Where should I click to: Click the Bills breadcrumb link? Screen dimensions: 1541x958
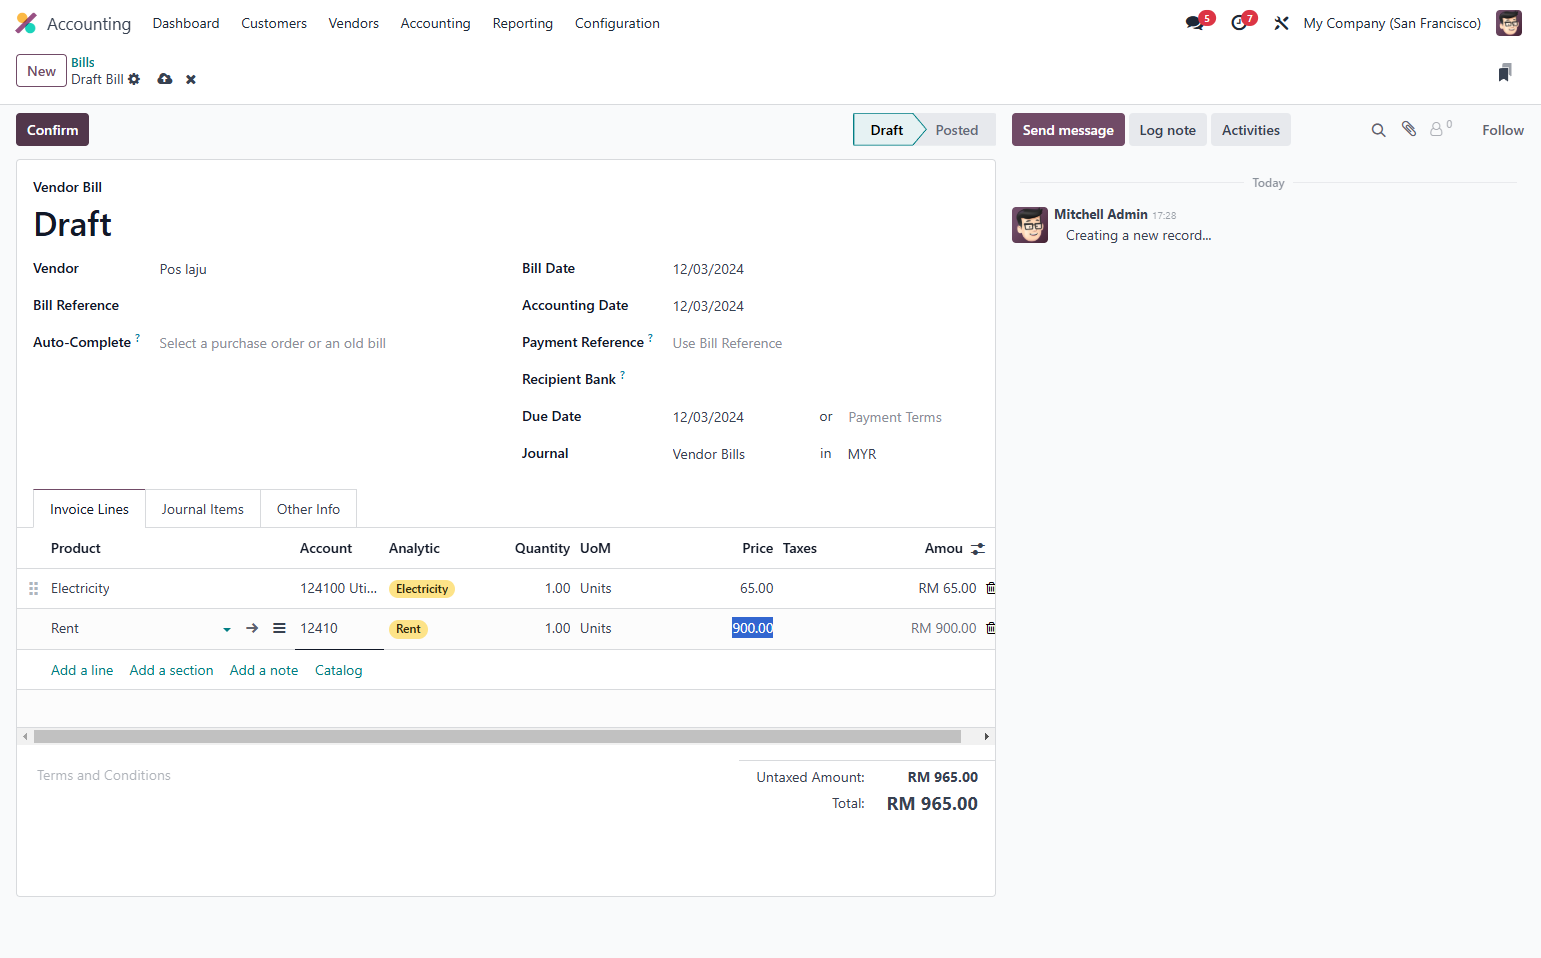tap(83, 62)
